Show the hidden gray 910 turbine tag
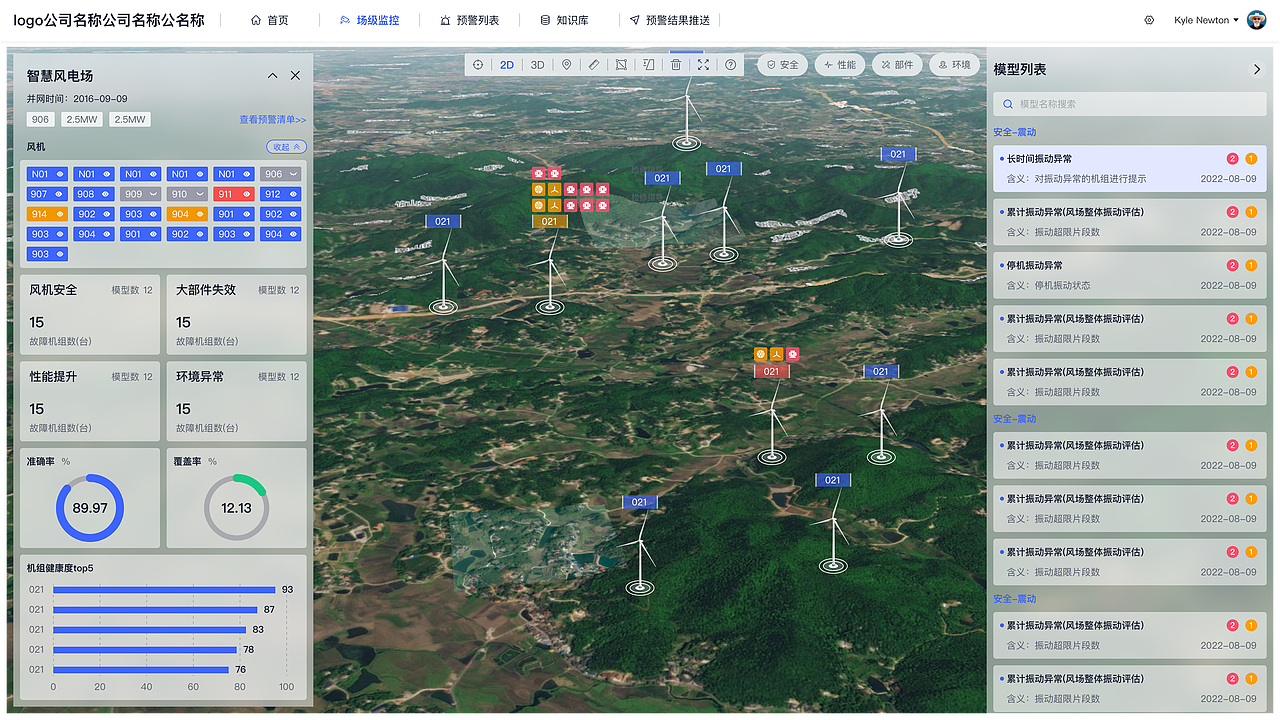The image size is (1280, 720). 199,194
